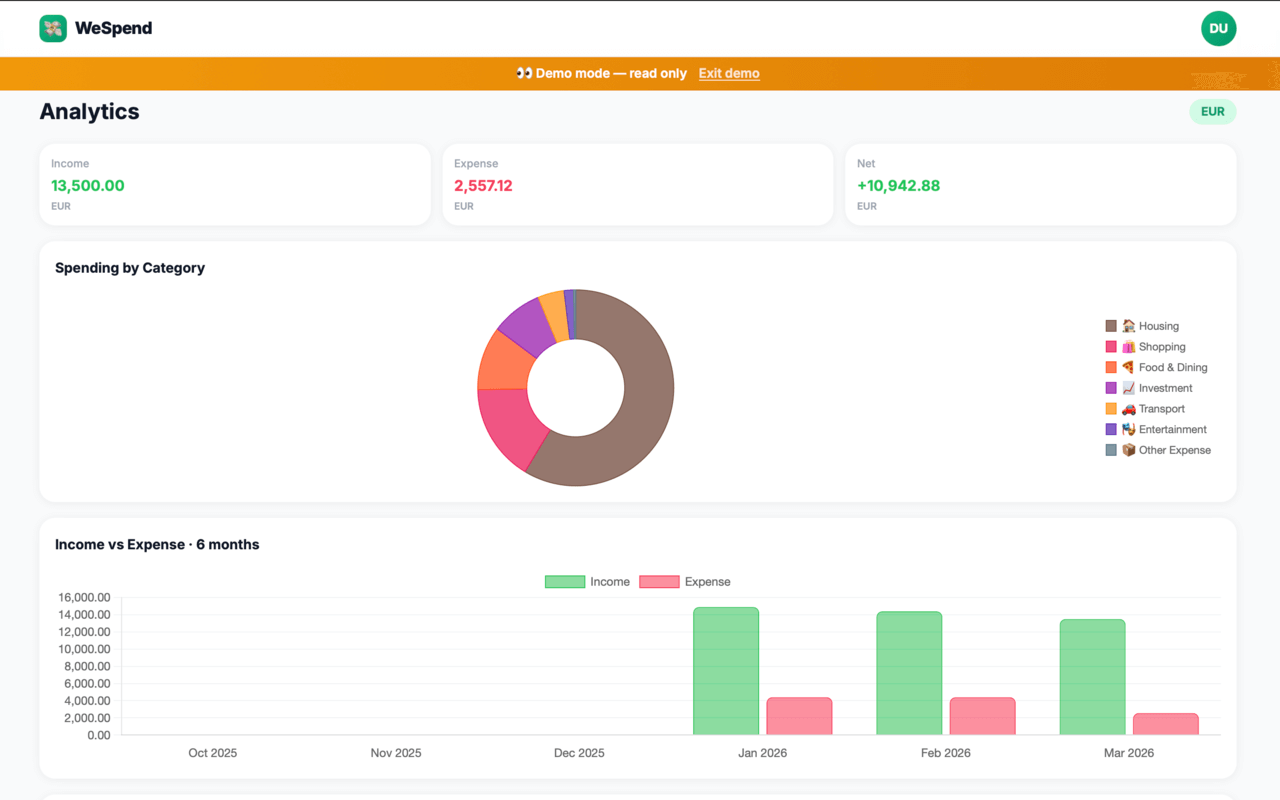Viewport: 1280px width, 800px height.
Task: Click the Investment chart icon
Action: [x=1131, y=388]
